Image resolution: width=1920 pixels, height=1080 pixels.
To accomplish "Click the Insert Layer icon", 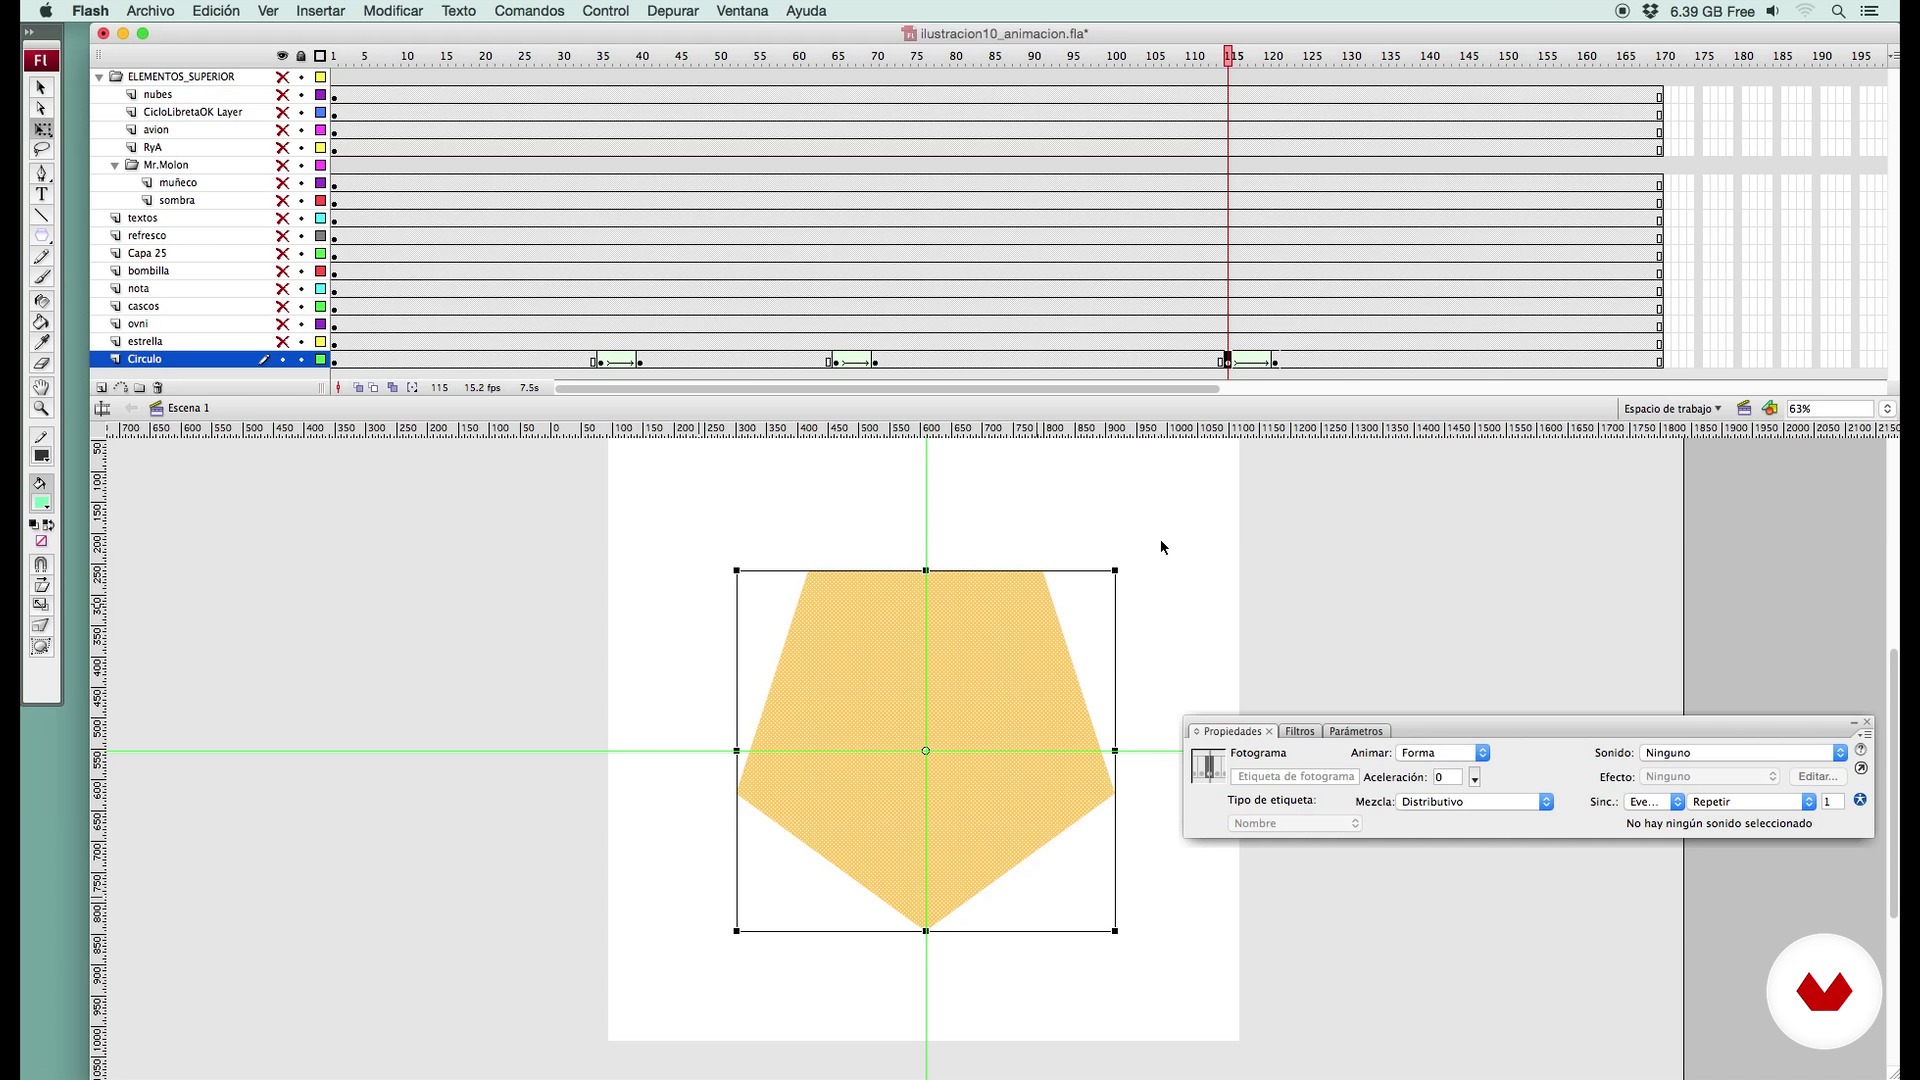I will click(x=101, y=388).
